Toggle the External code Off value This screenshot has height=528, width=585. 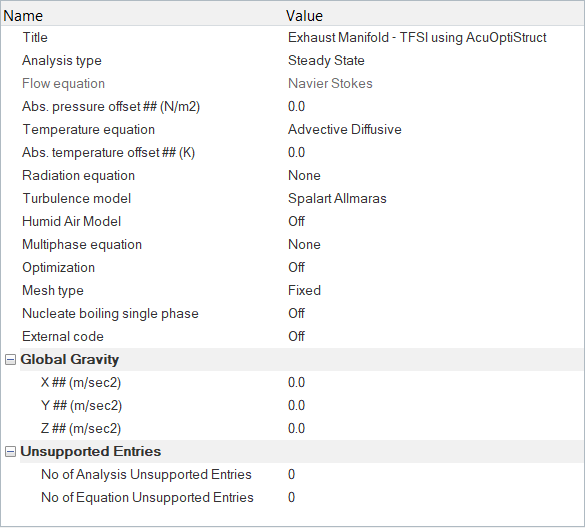(296, 337)
